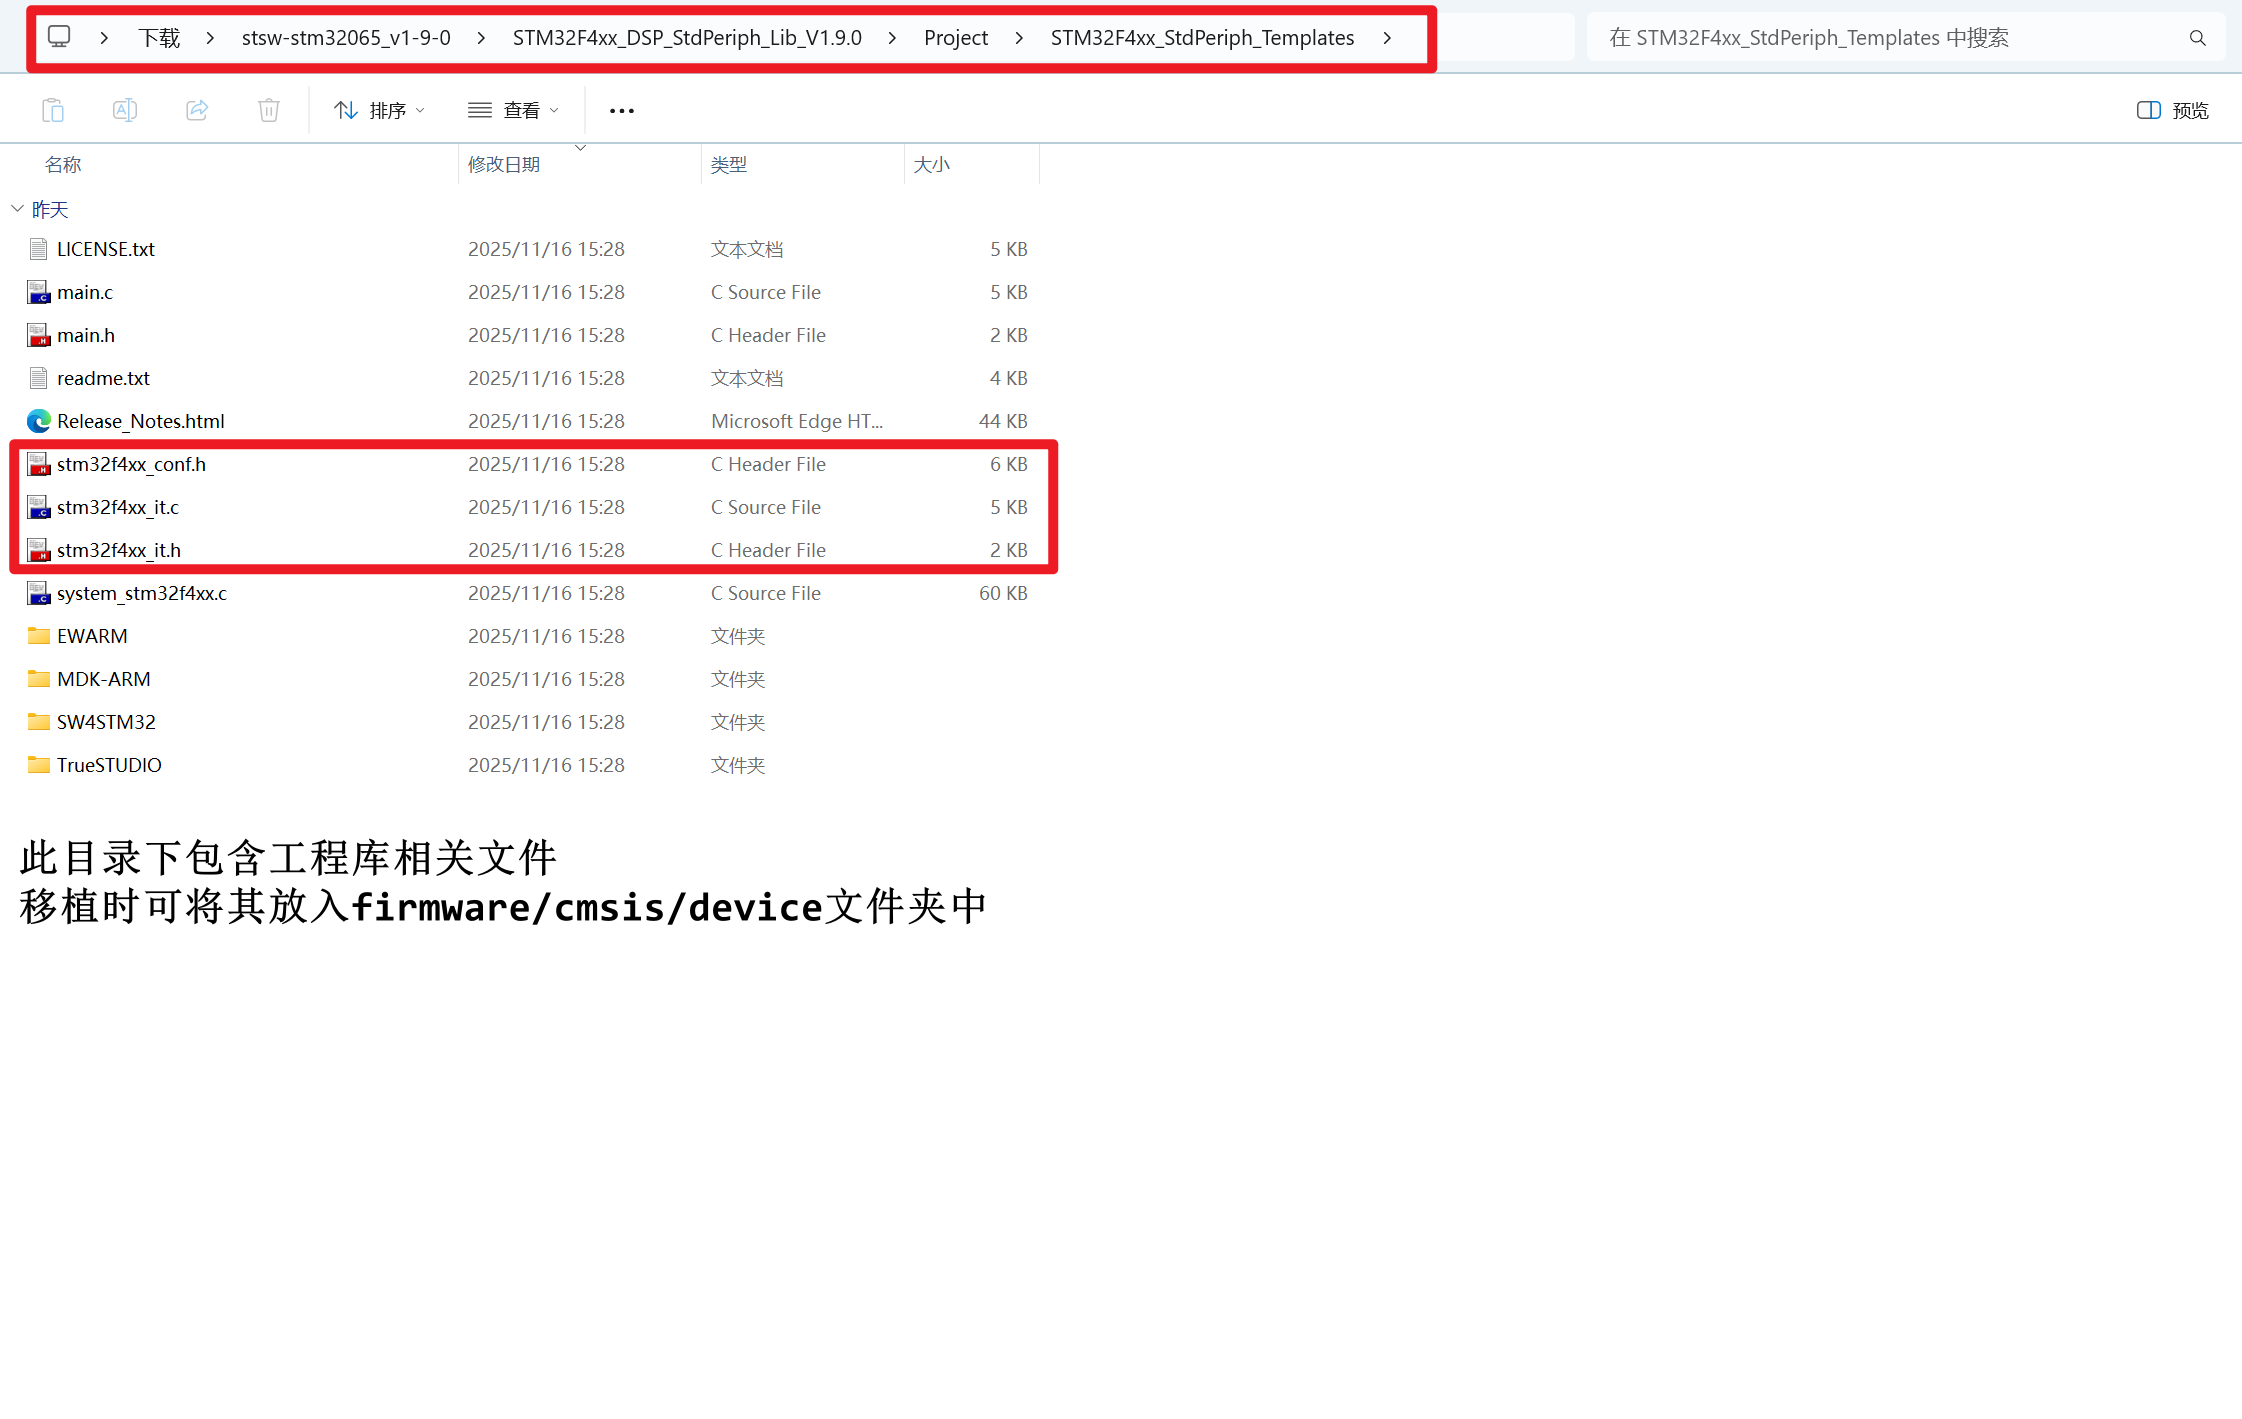2242x1419 pixels.
Task: Sort by 修改日期 column header
Action: pyautogui.click(x=504, y=164)
